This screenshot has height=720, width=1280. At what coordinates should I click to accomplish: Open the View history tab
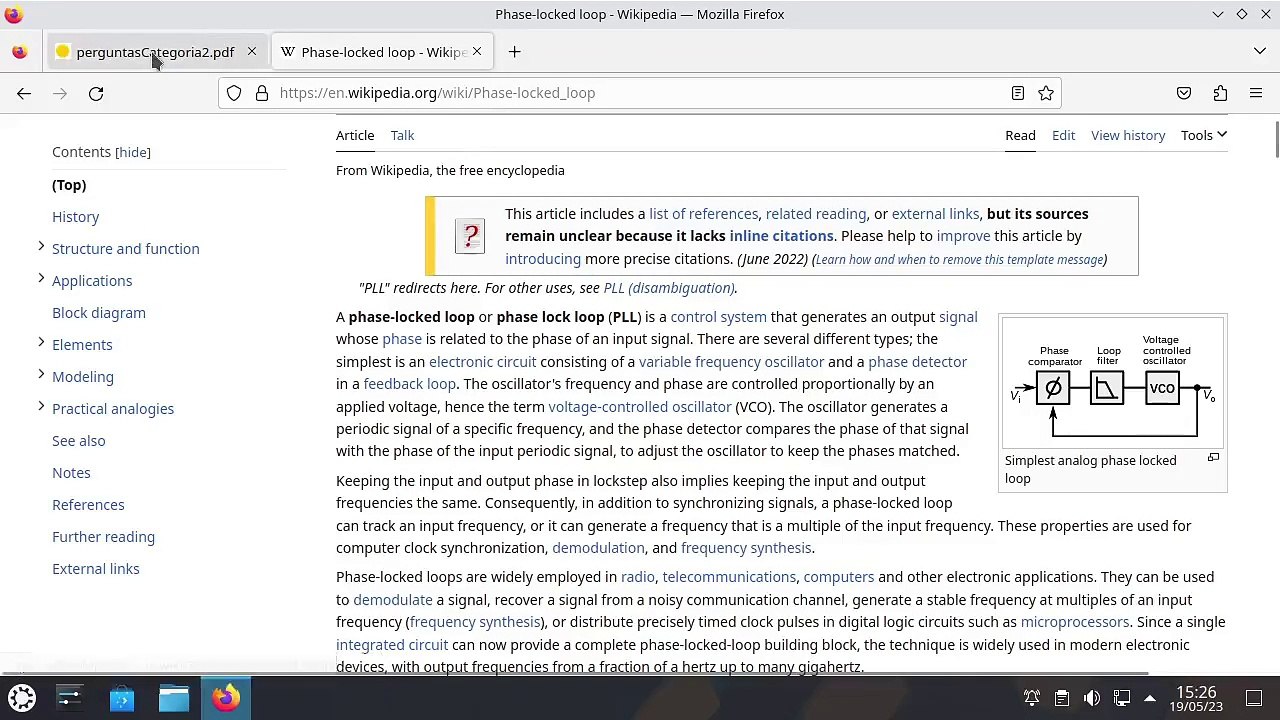click(x=1128, y=135)
